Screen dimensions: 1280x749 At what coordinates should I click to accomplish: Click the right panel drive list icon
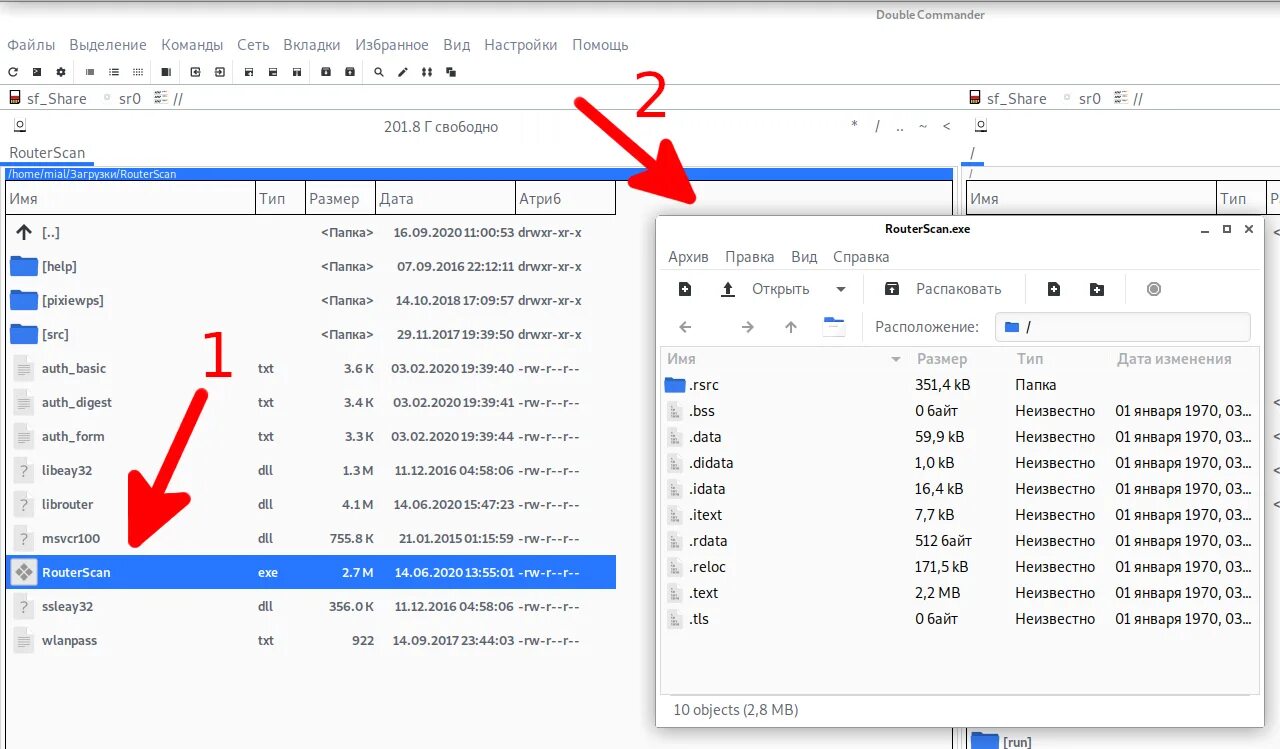pyautogui.click(x=981, y=126)
